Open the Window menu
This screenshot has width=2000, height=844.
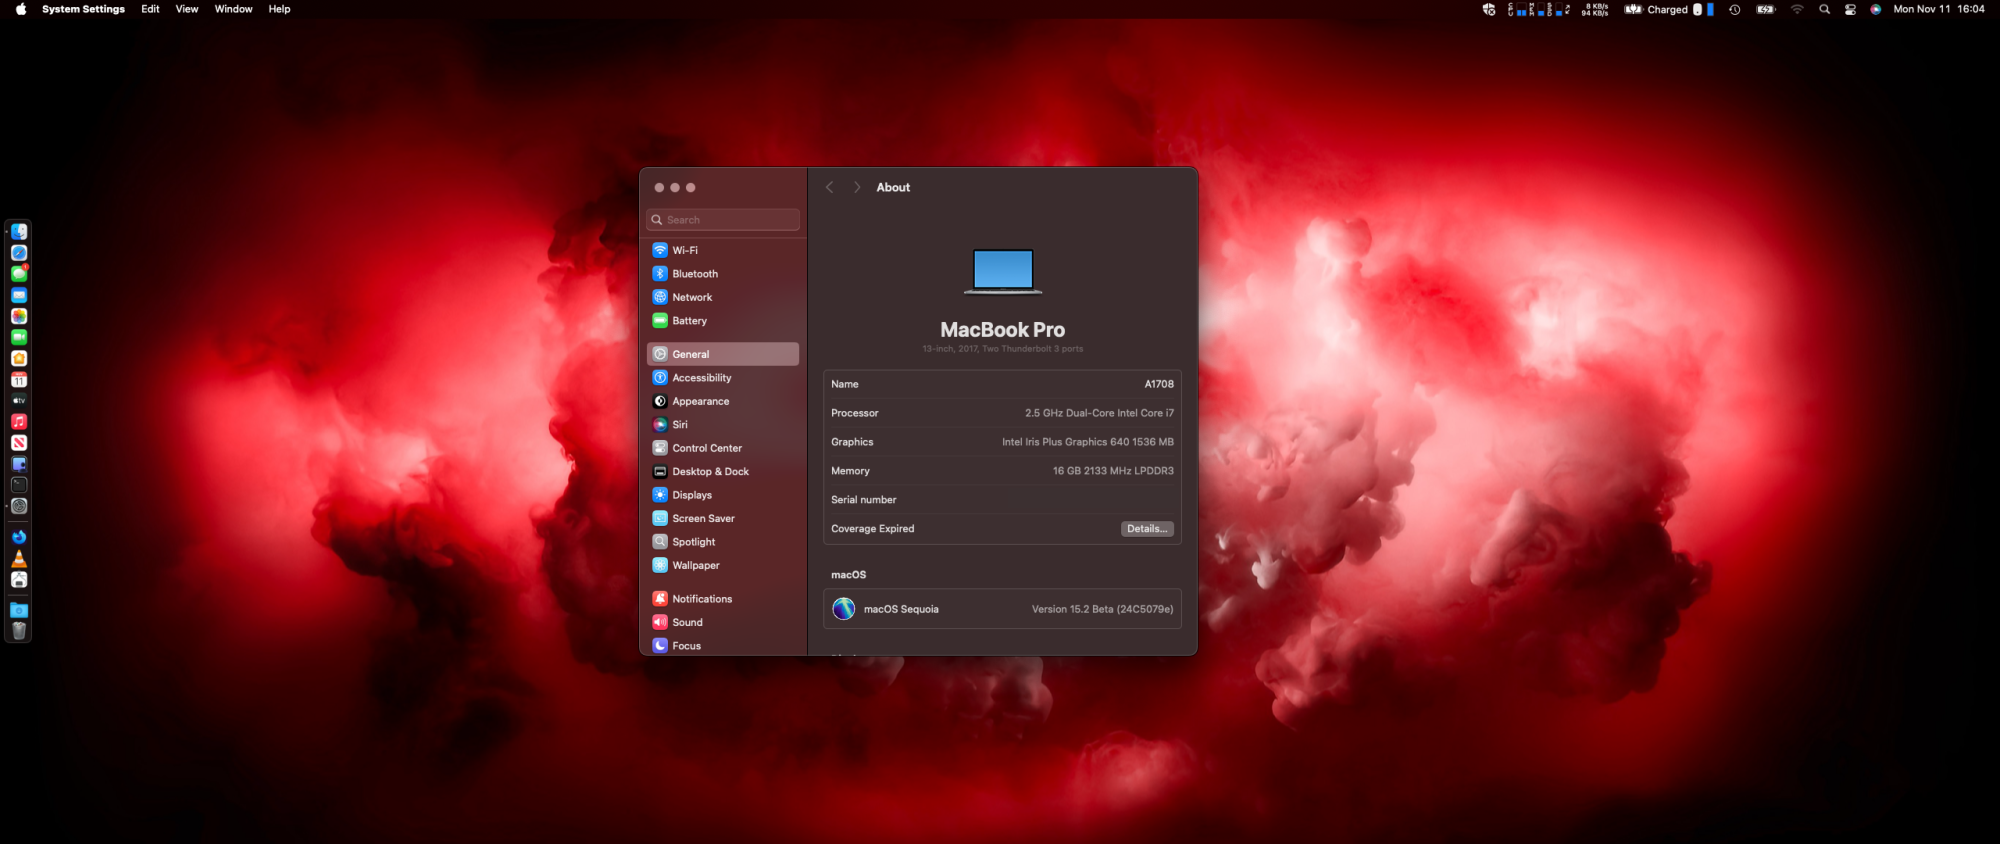[x=233, y=9]
